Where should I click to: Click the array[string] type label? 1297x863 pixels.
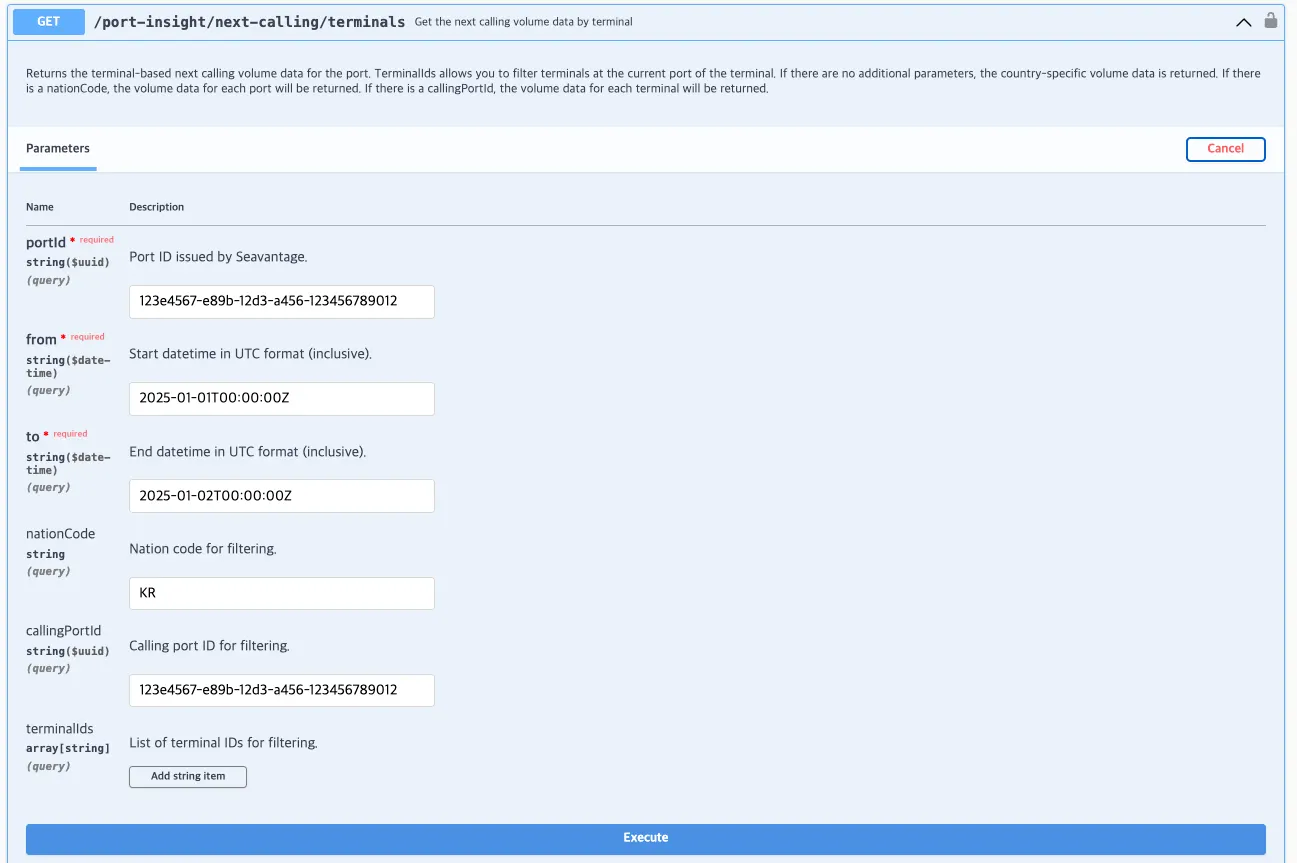pos(68,748)
